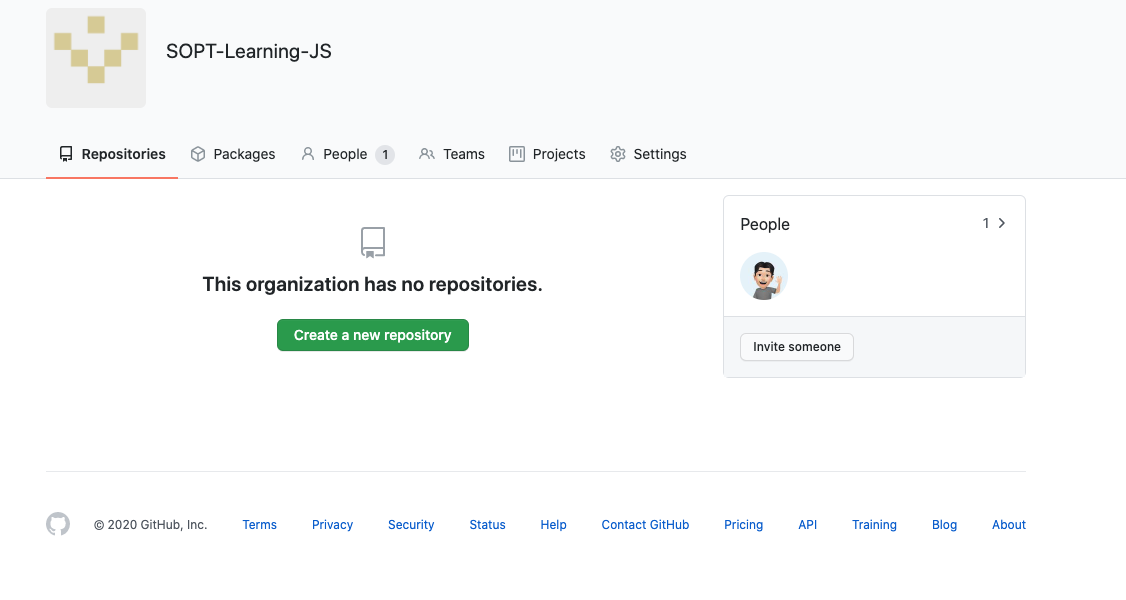
Task: Open the SOPT-Learning-JS organization name link
Action: point(248,52)
